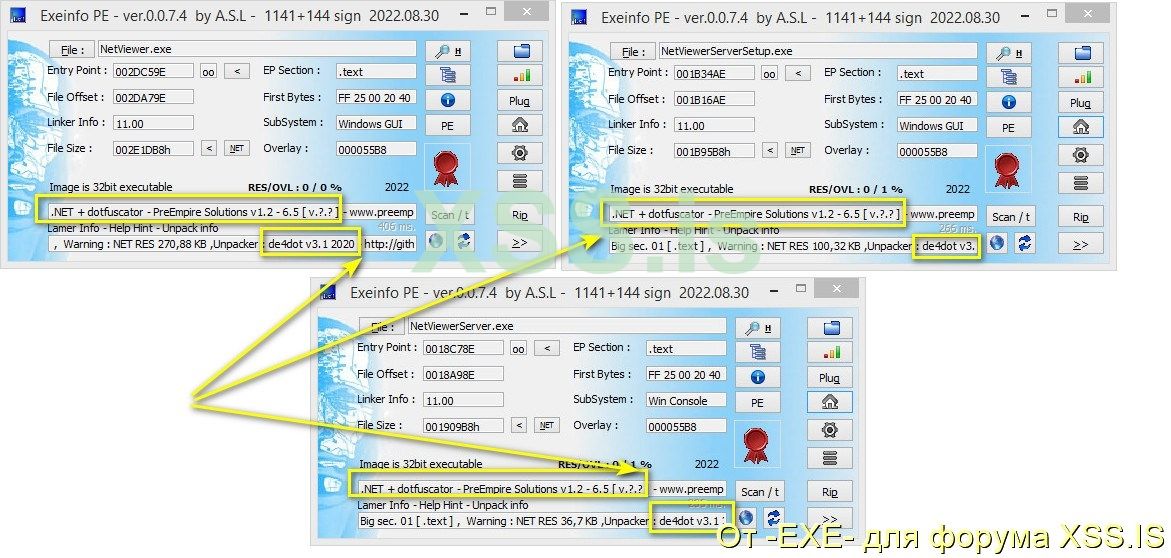The image size is (1171, 558).
Task: Click PE button in NetViewerServerSetup.exe window
Action: 1008,128
